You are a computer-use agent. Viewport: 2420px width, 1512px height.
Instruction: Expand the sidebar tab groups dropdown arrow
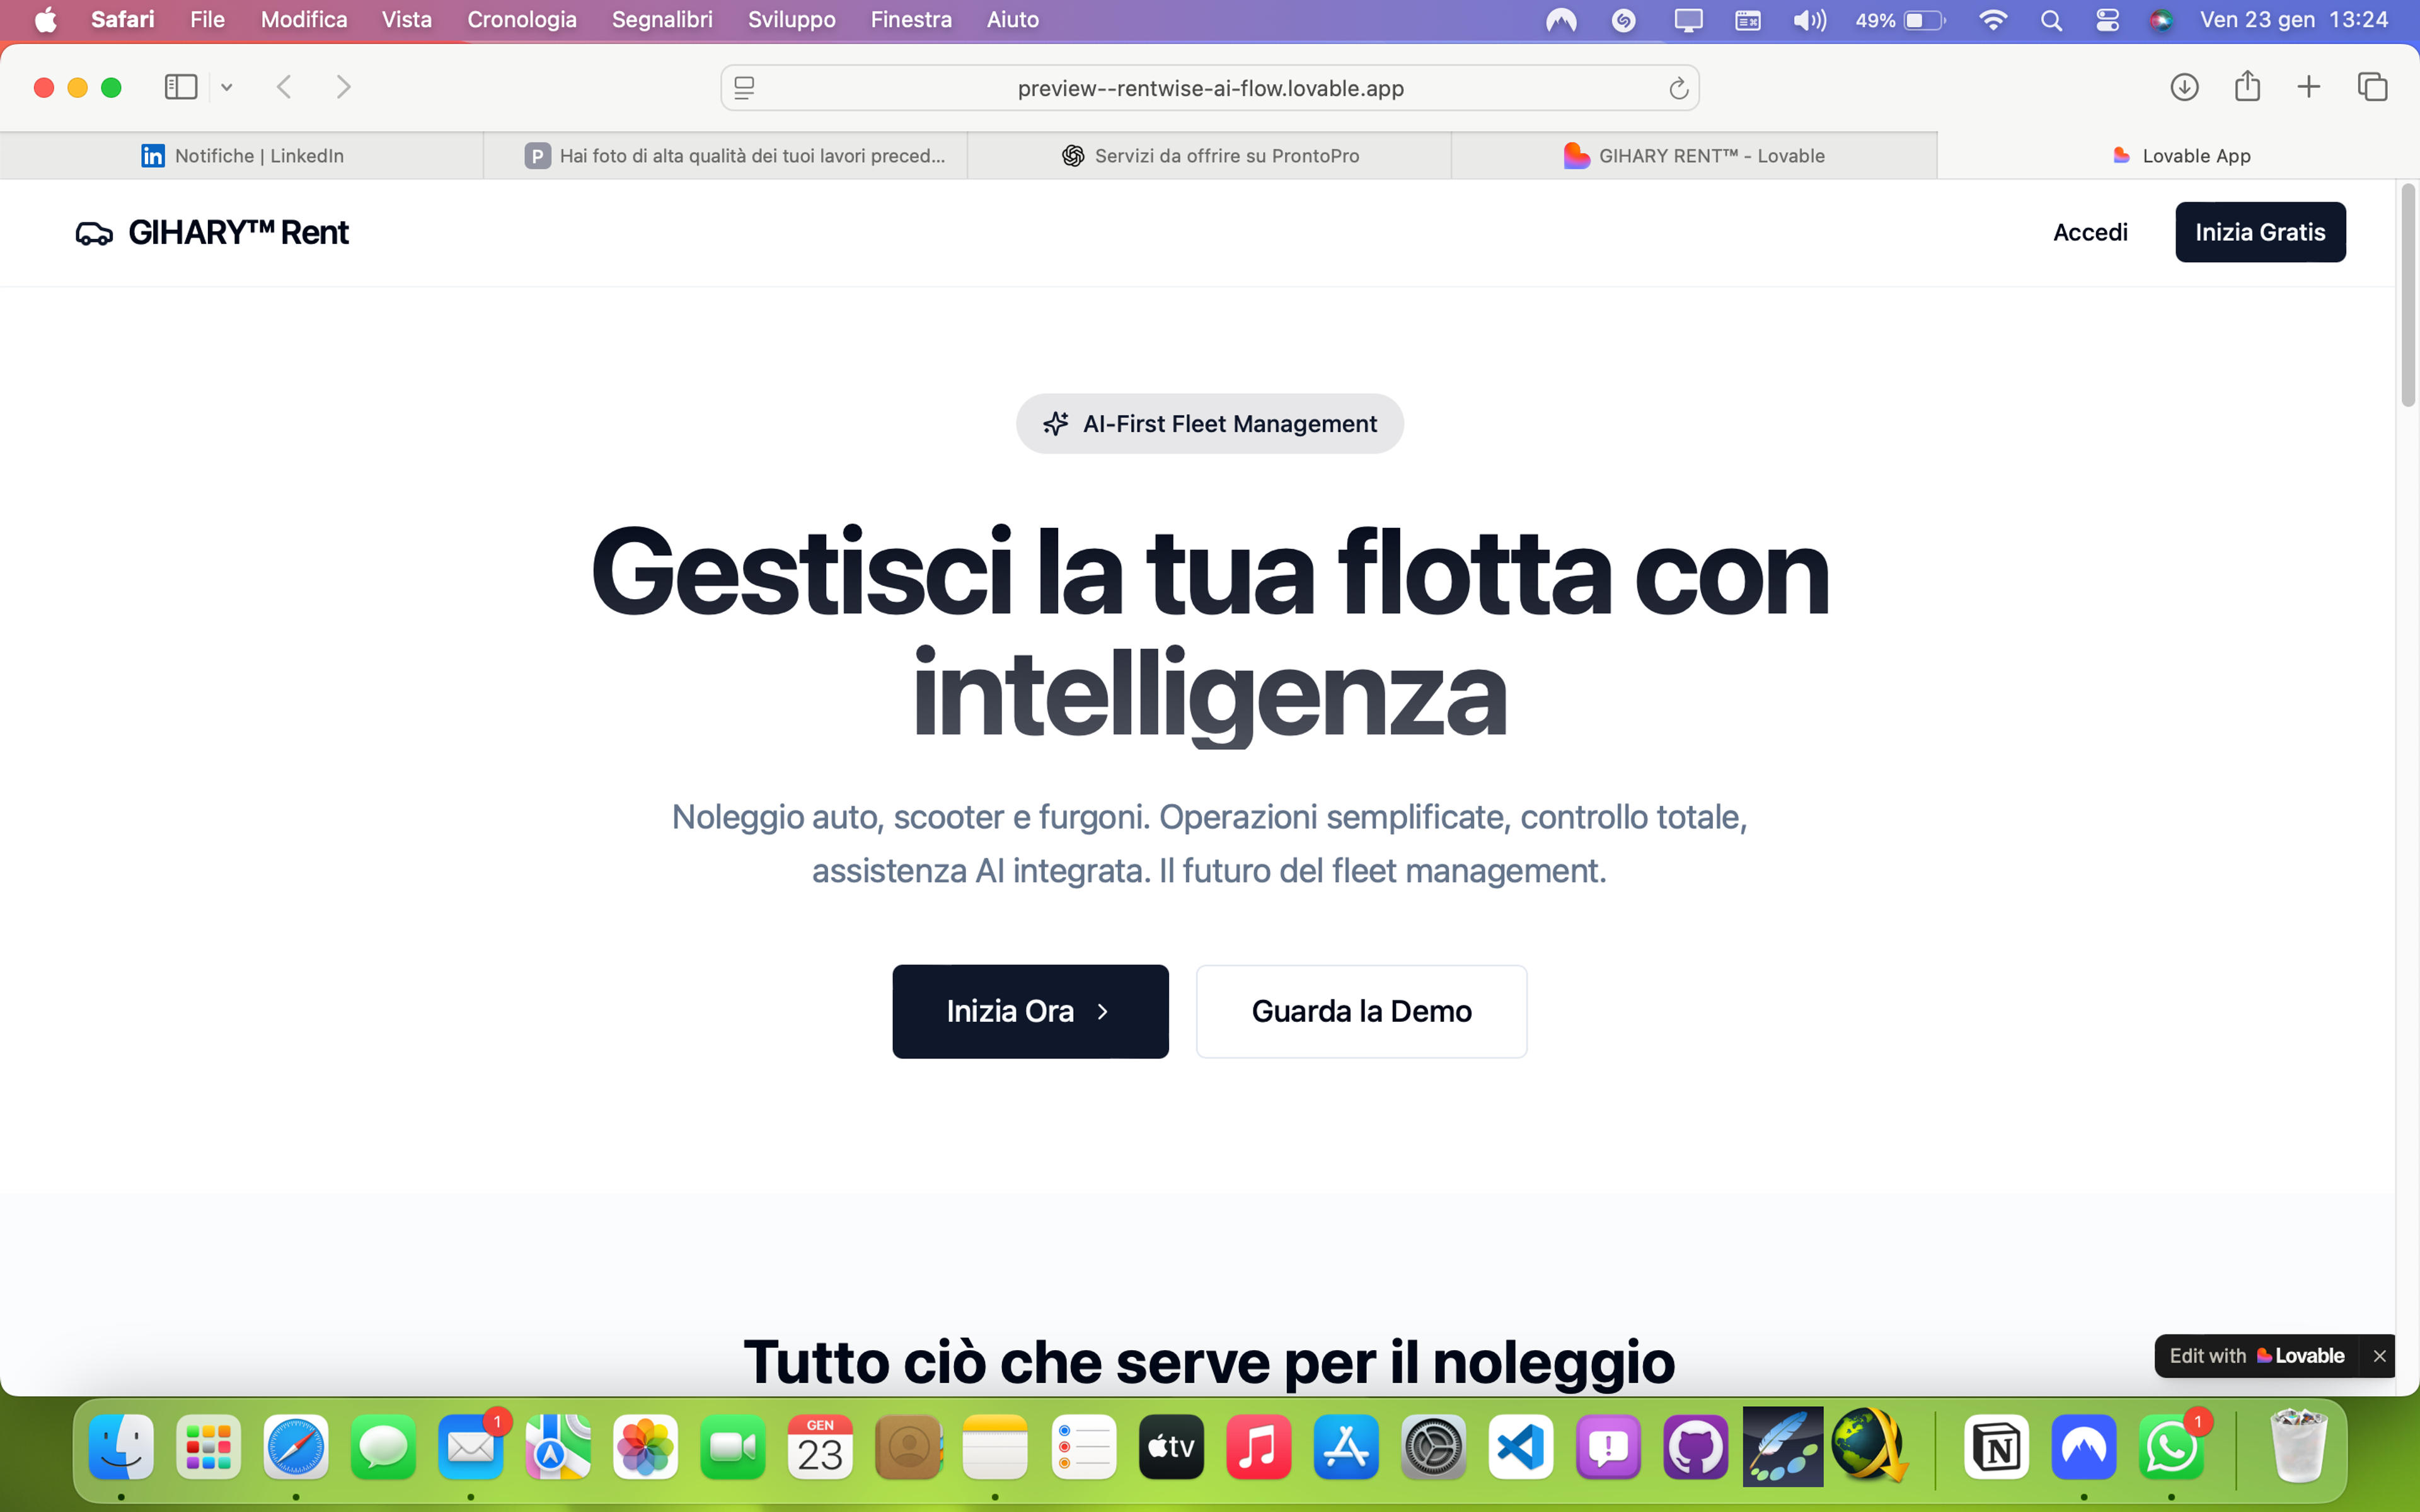227,88
